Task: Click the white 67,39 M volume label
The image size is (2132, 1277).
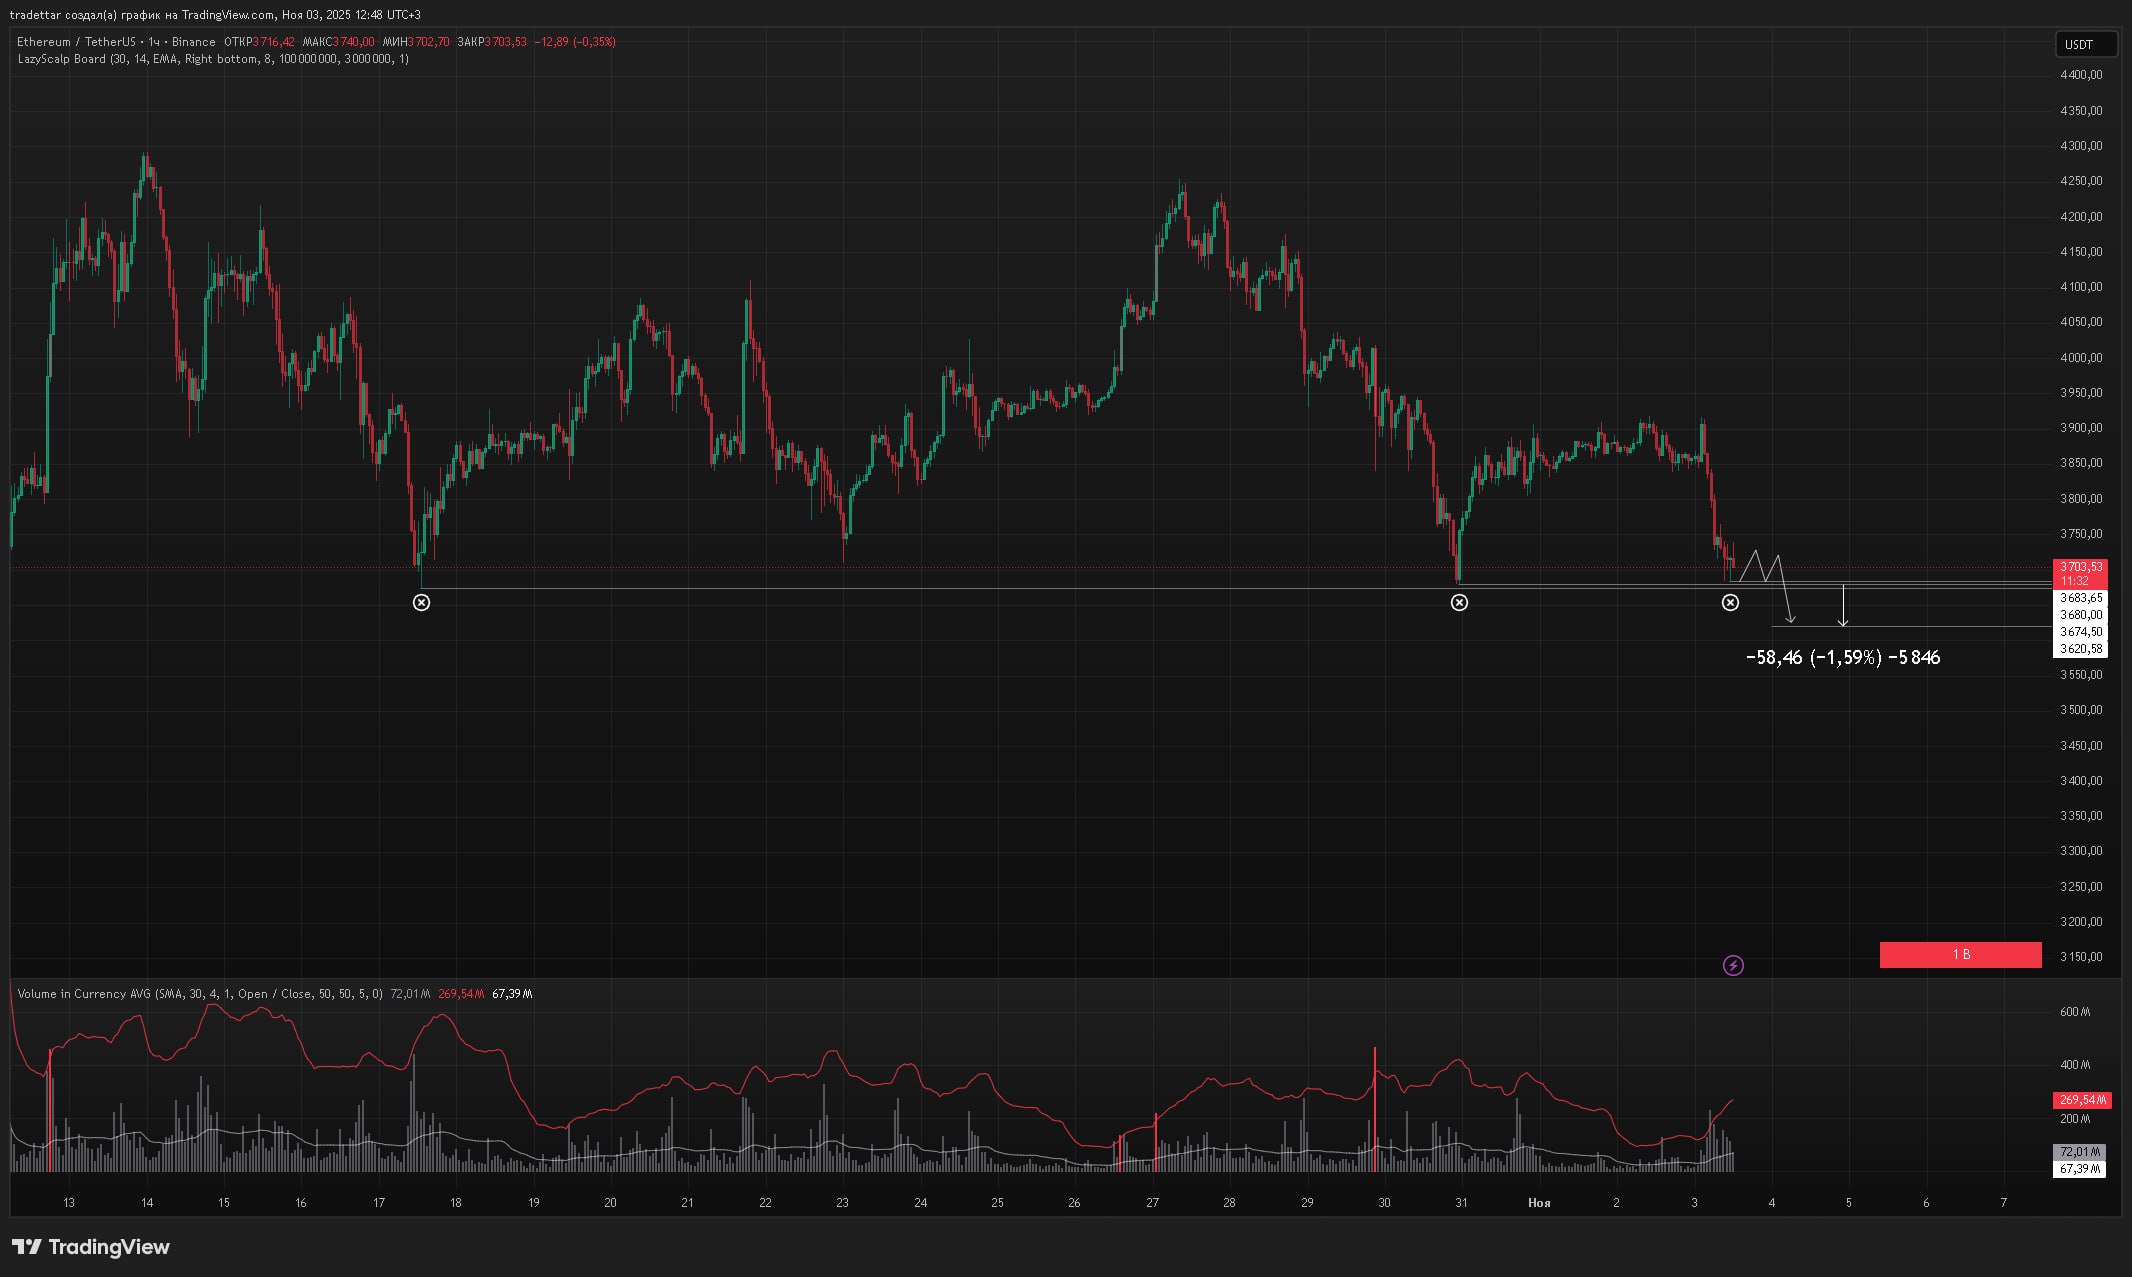Action: pos(2079,1169)
